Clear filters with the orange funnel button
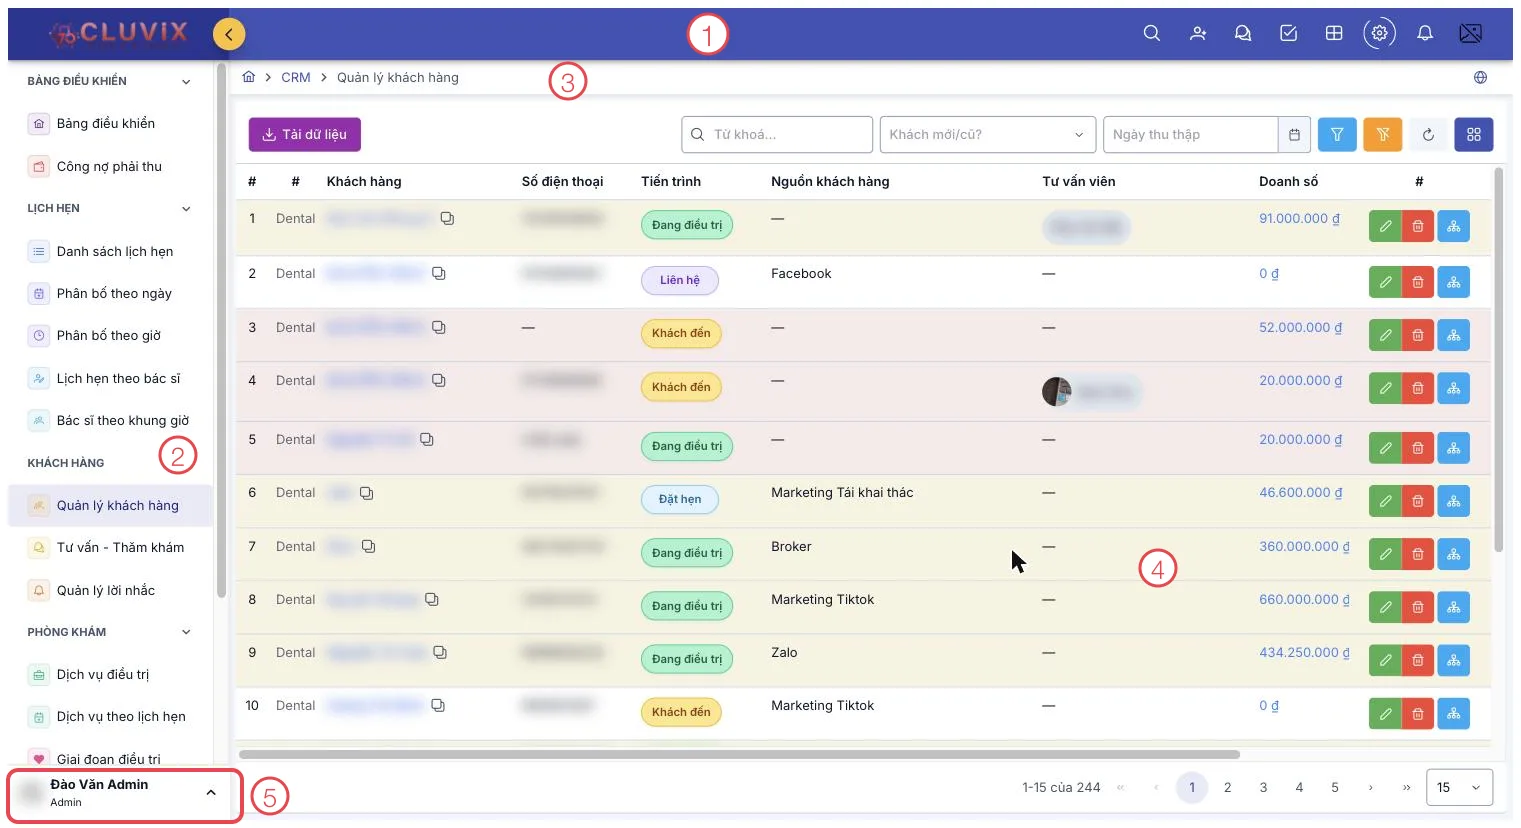The image size is (1521, 828). click(1383, 134)
